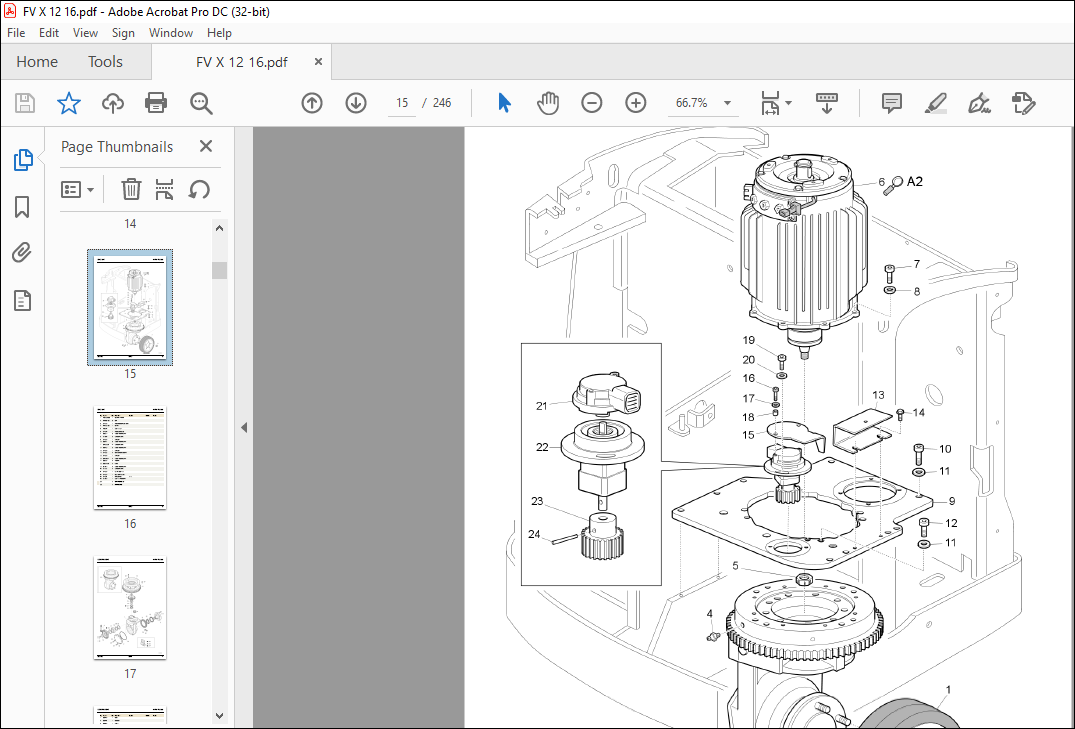Add file to starred bookmarks

click(69, 104)
